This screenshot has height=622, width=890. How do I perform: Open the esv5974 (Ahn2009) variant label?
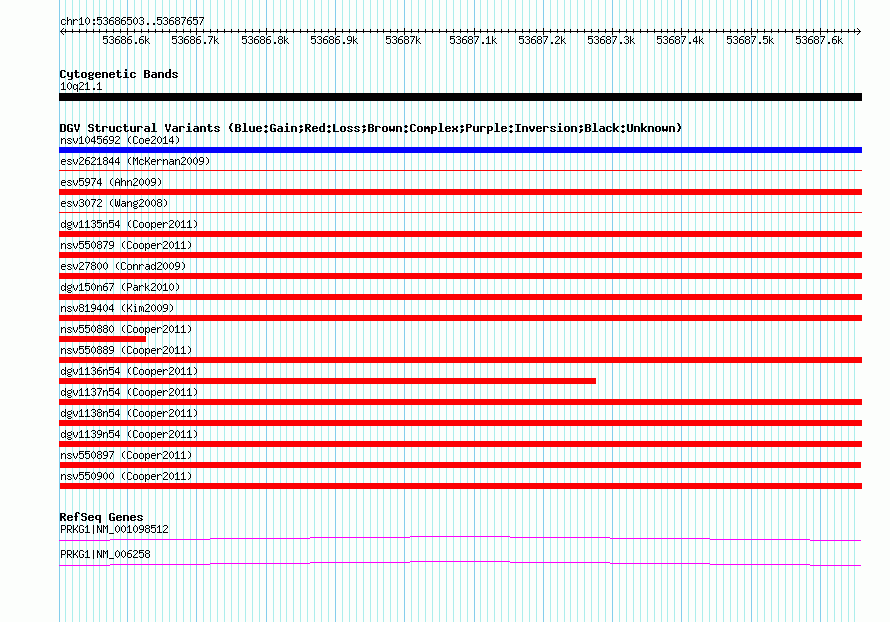pos(111,182)
